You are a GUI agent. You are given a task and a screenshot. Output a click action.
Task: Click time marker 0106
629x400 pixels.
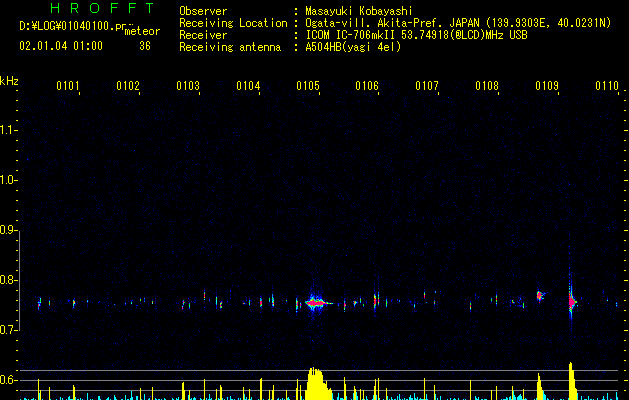pos(367,85)
